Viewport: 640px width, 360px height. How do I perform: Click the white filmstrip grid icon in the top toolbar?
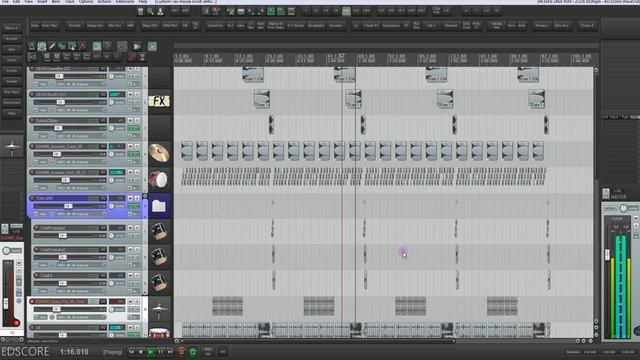(x=291, y=11)
